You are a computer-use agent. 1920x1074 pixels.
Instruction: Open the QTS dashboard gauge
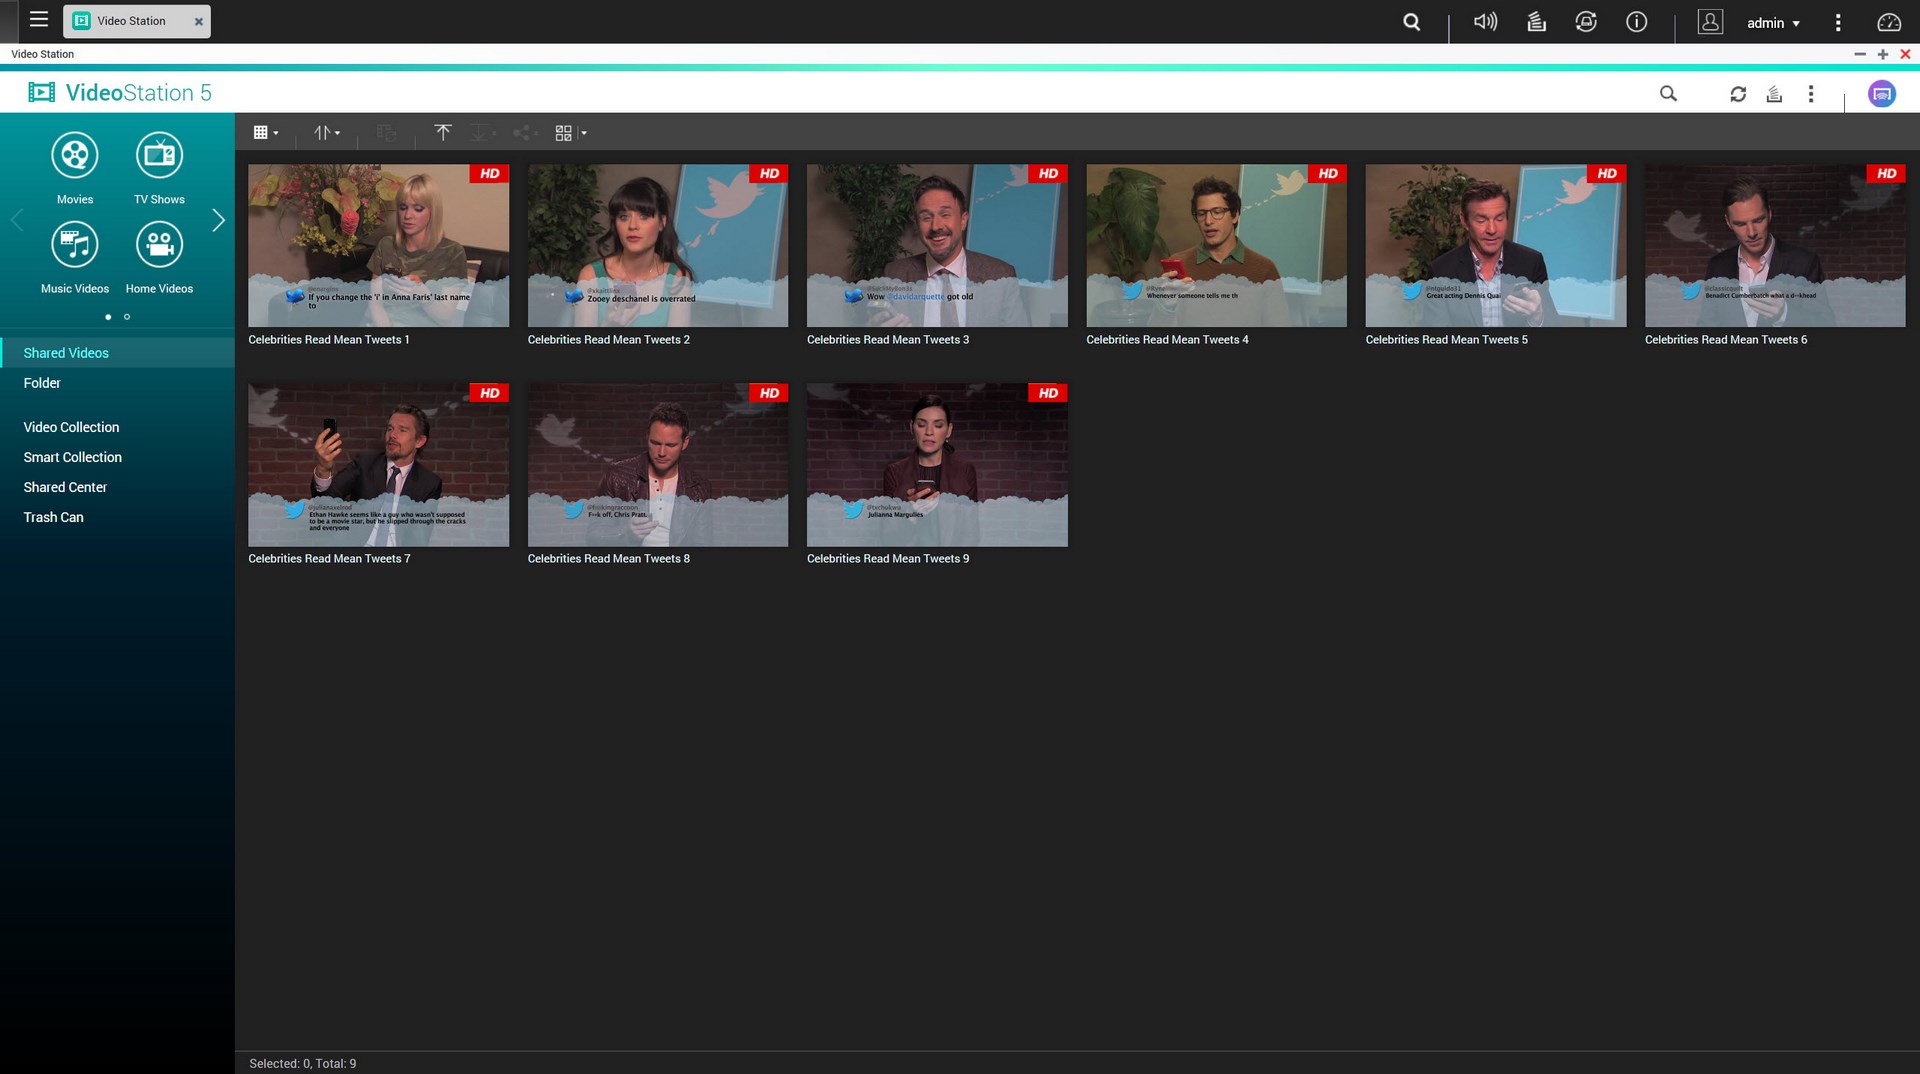point(1889,22)
